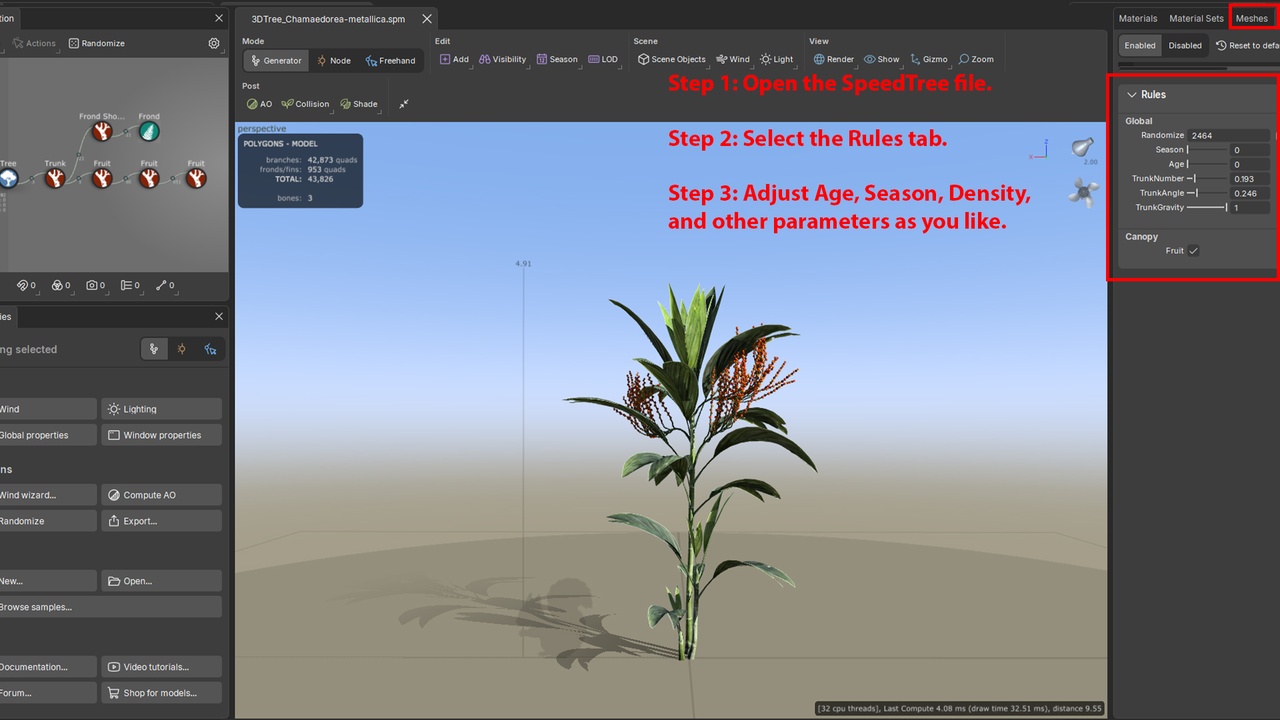Viewport: 1280px width, 720px height.
Task: Click the Add button in Edit group
Action: point(454,59)
